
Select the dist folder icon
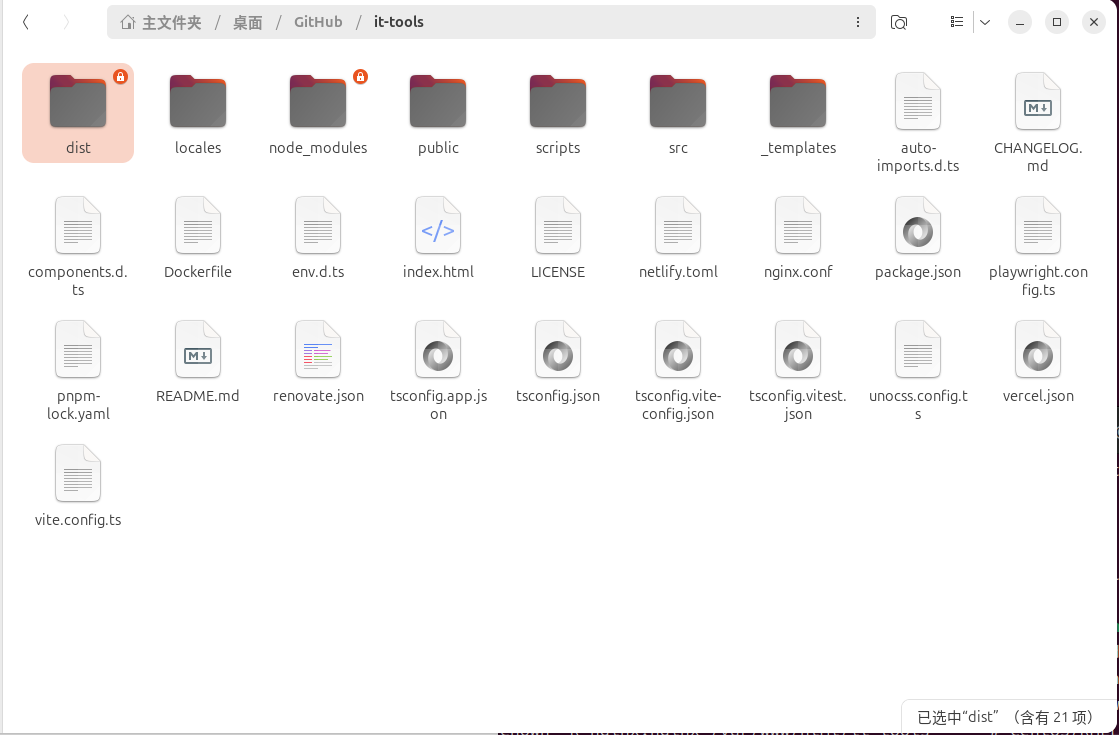[x=78, y=101]
